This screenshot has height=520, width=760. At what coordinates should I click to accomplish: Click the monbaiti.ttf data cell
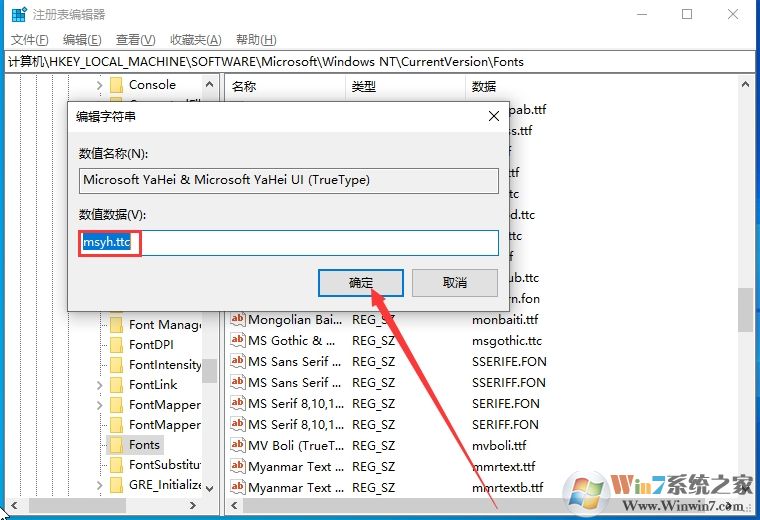(x=505, y=320)
